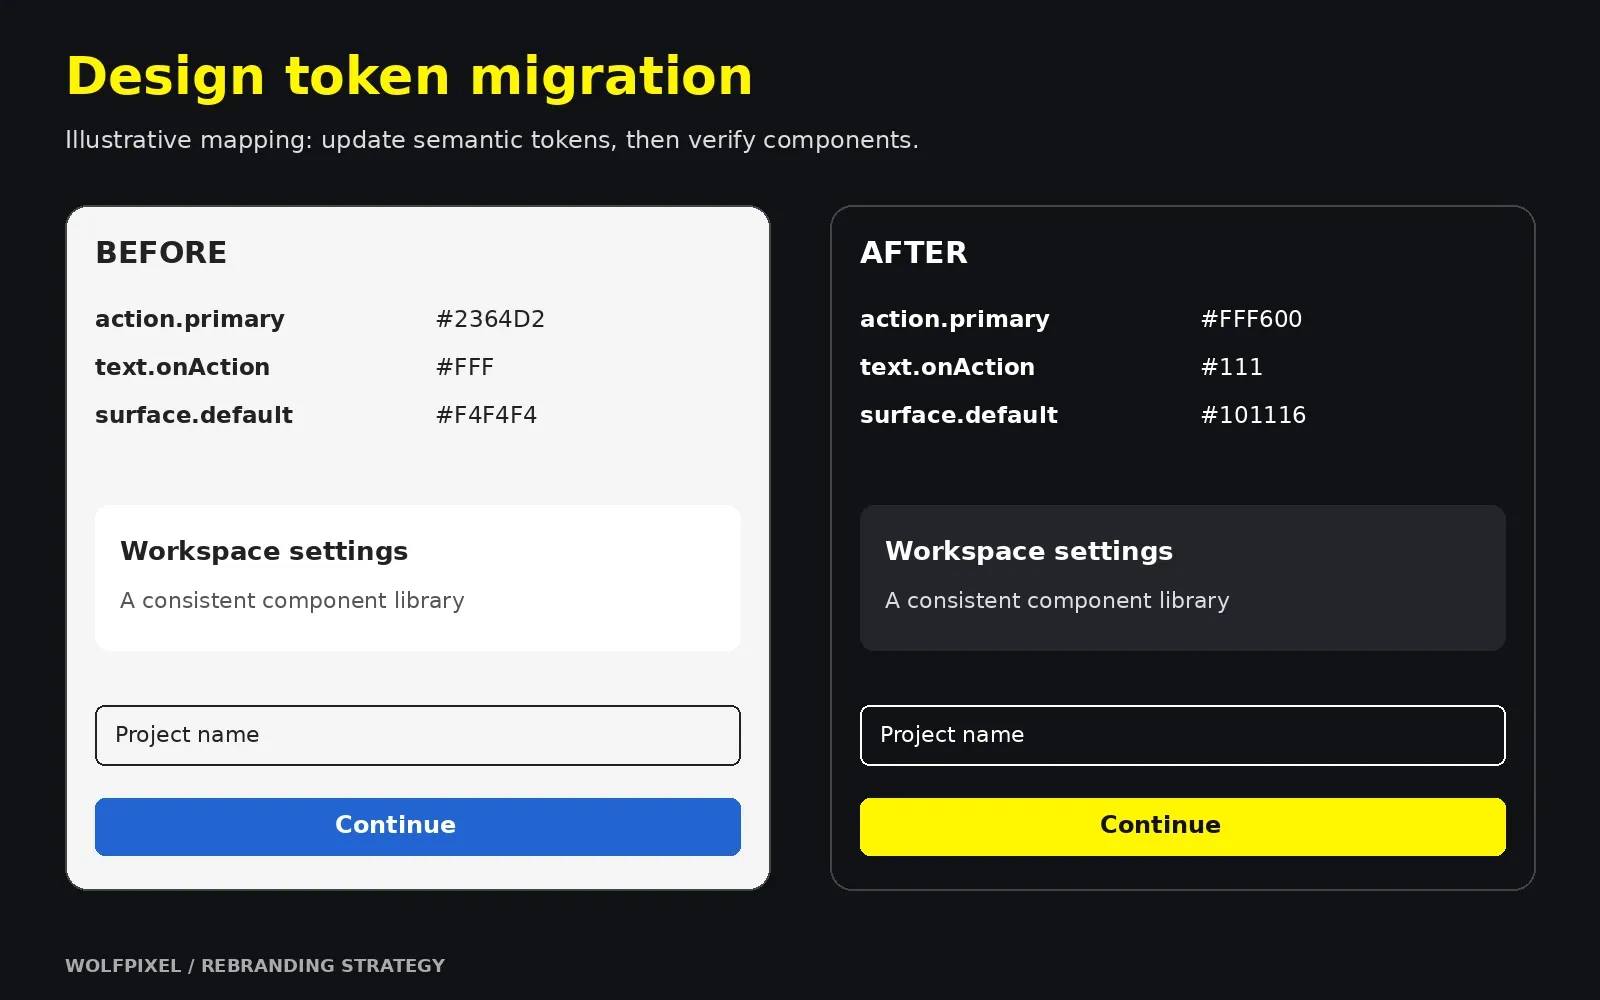Click surface.default label in BEFORE panel
1600x1000 pixels.
pos(194,415)
